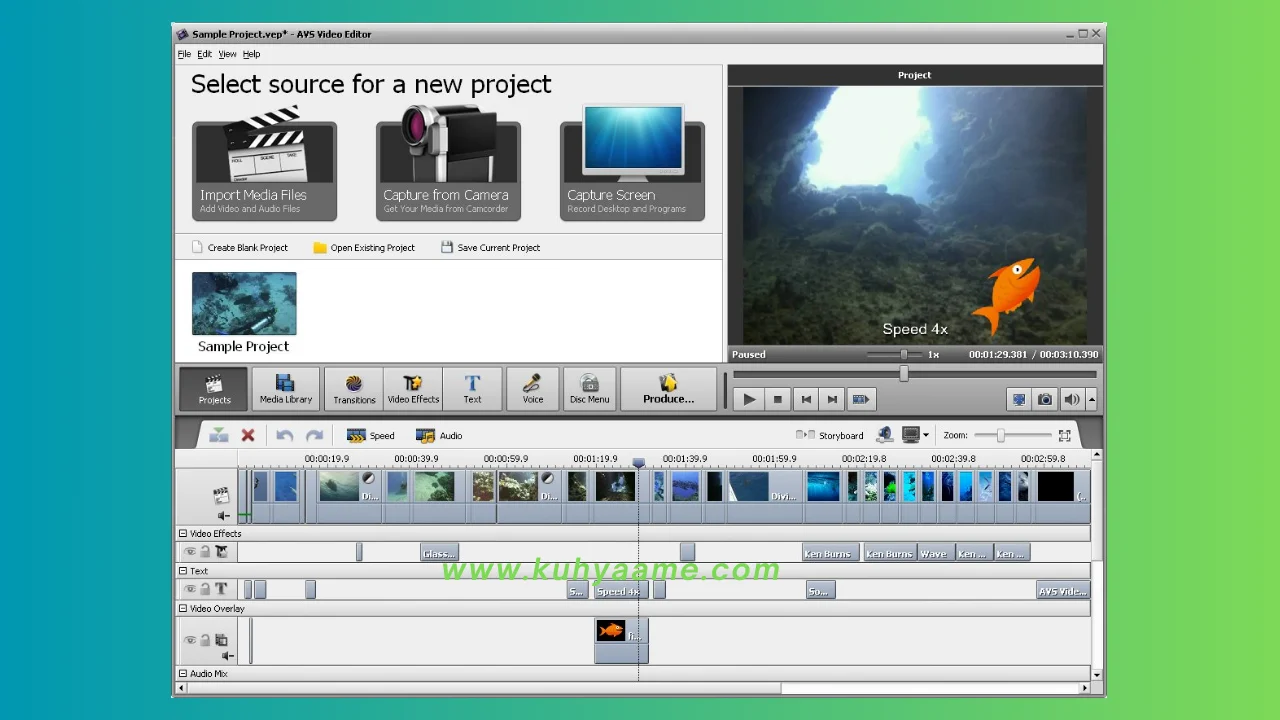Undo the last action
This screenshot has height=720, width=1280.
285,435
